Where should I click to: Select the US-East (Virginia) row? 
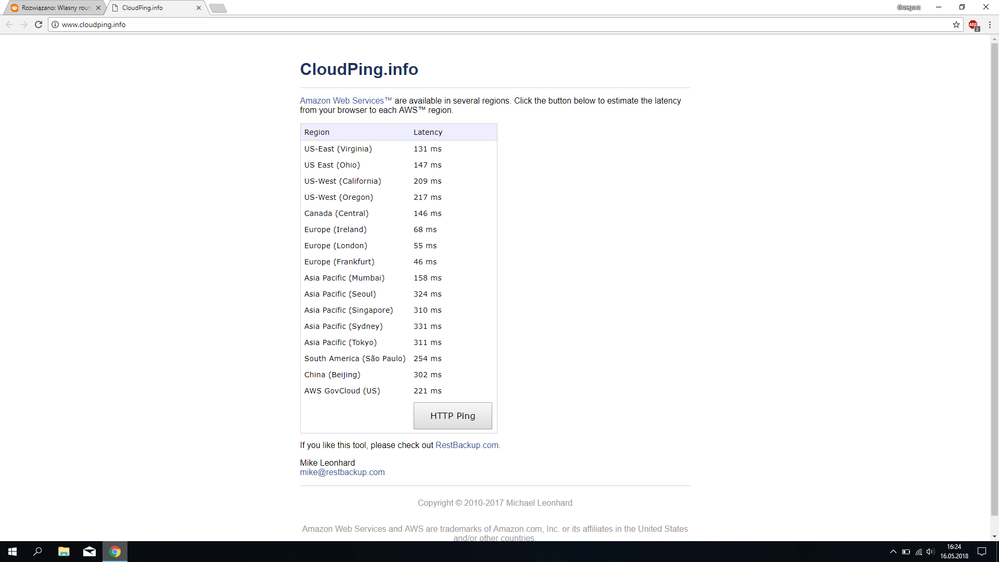point(399,148)
